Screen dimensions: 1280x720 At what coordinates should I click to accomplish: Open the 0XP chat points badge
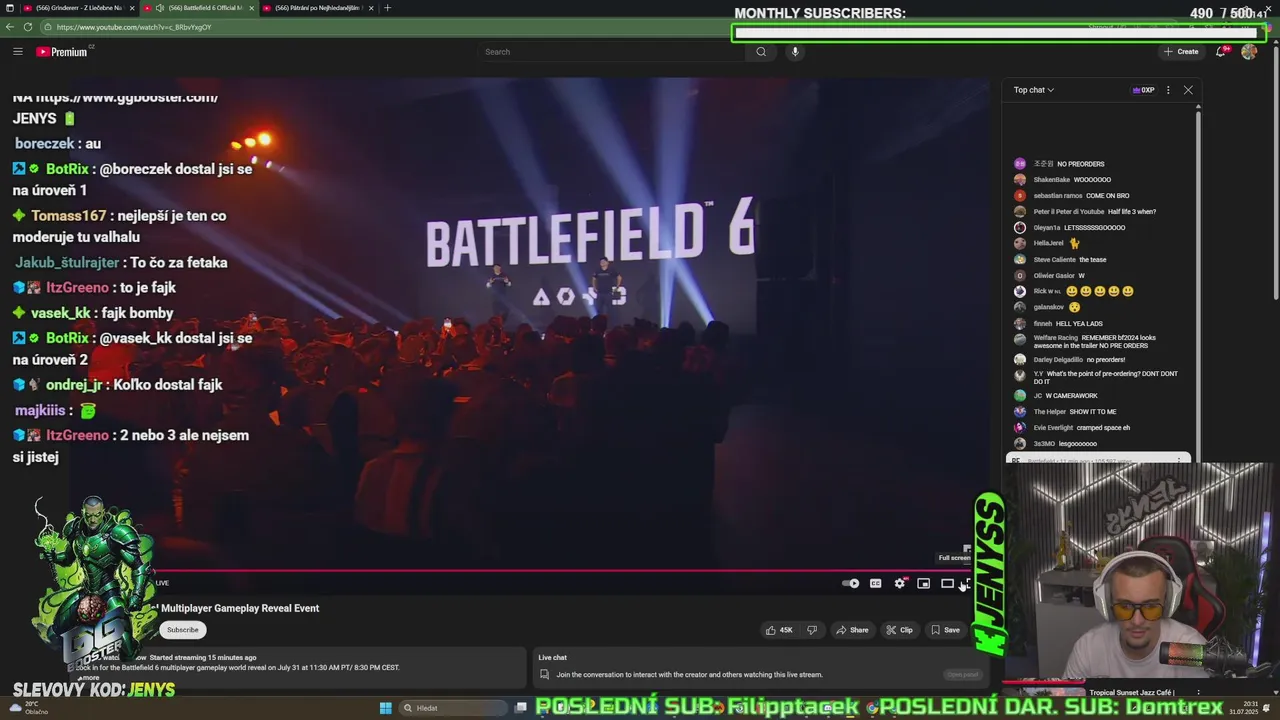(x=1143, y=90)
